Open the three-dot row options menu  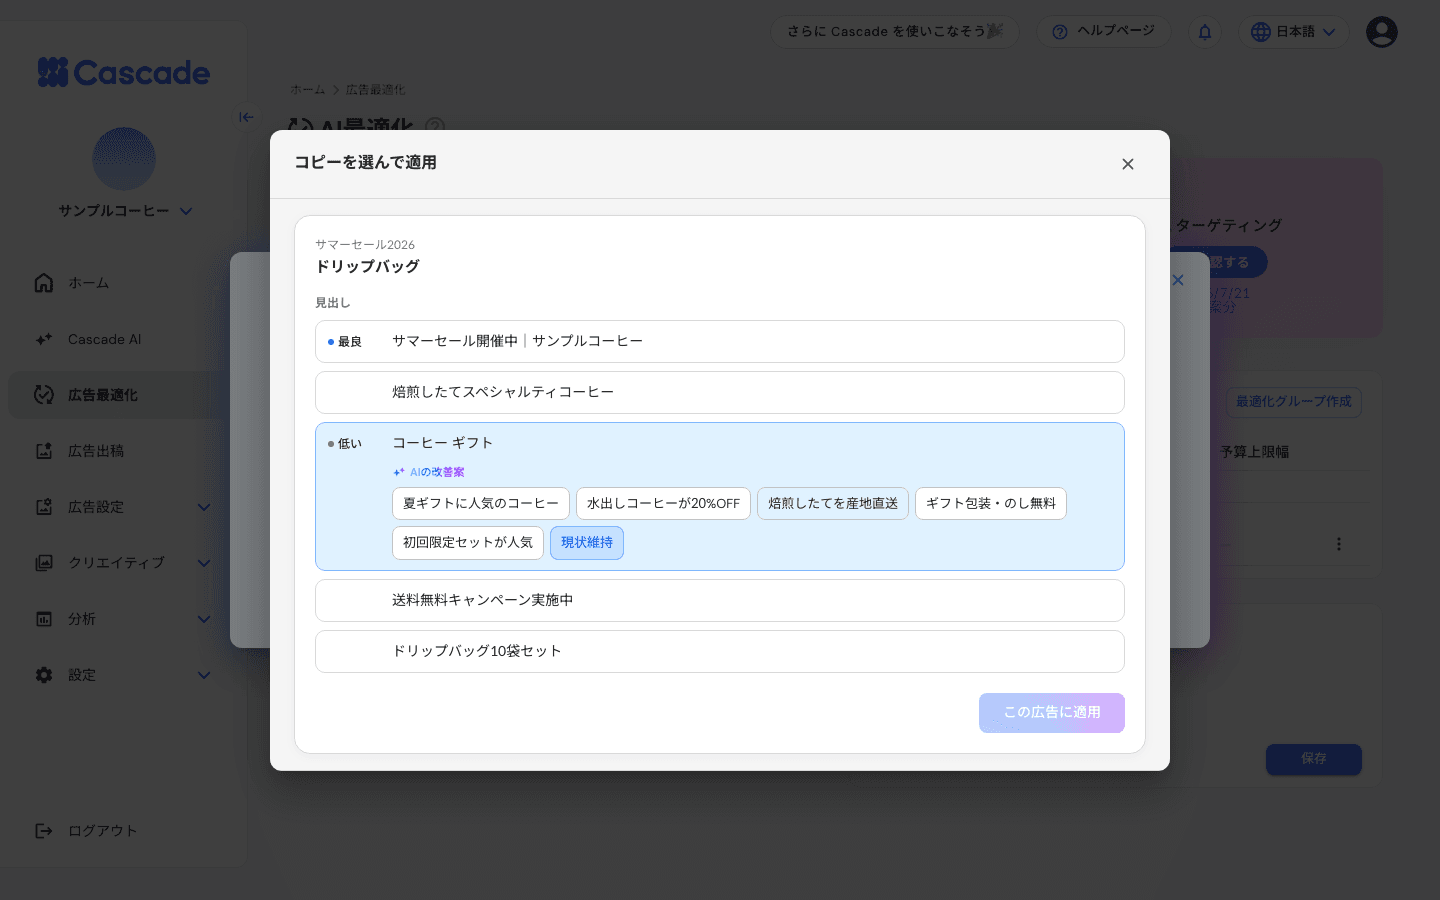point(1339,544)
